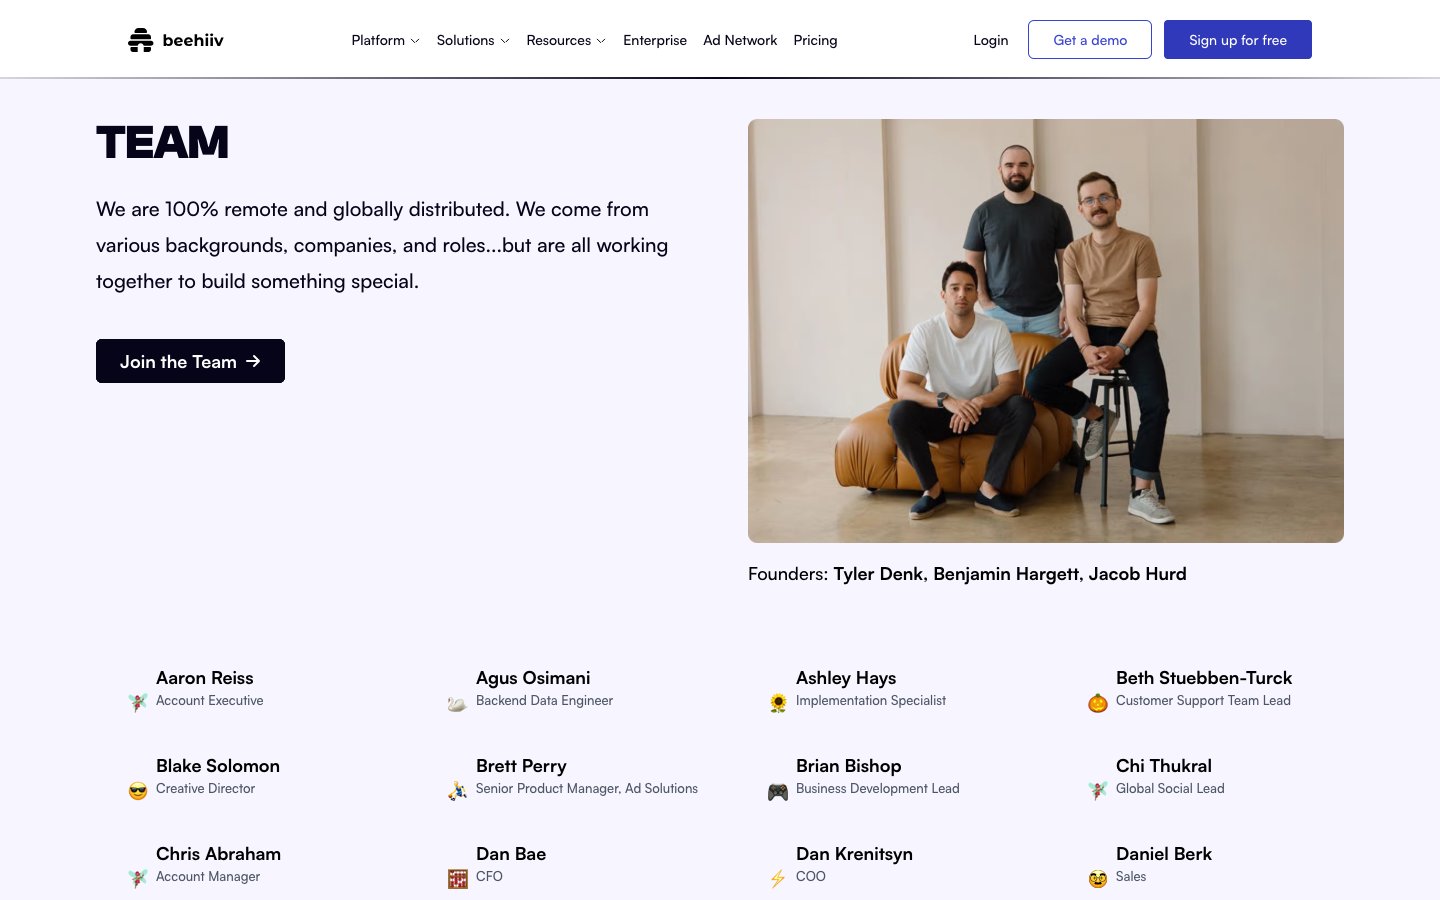Click the fairy emoji beside Aaron Reiss

coord(138,703)
